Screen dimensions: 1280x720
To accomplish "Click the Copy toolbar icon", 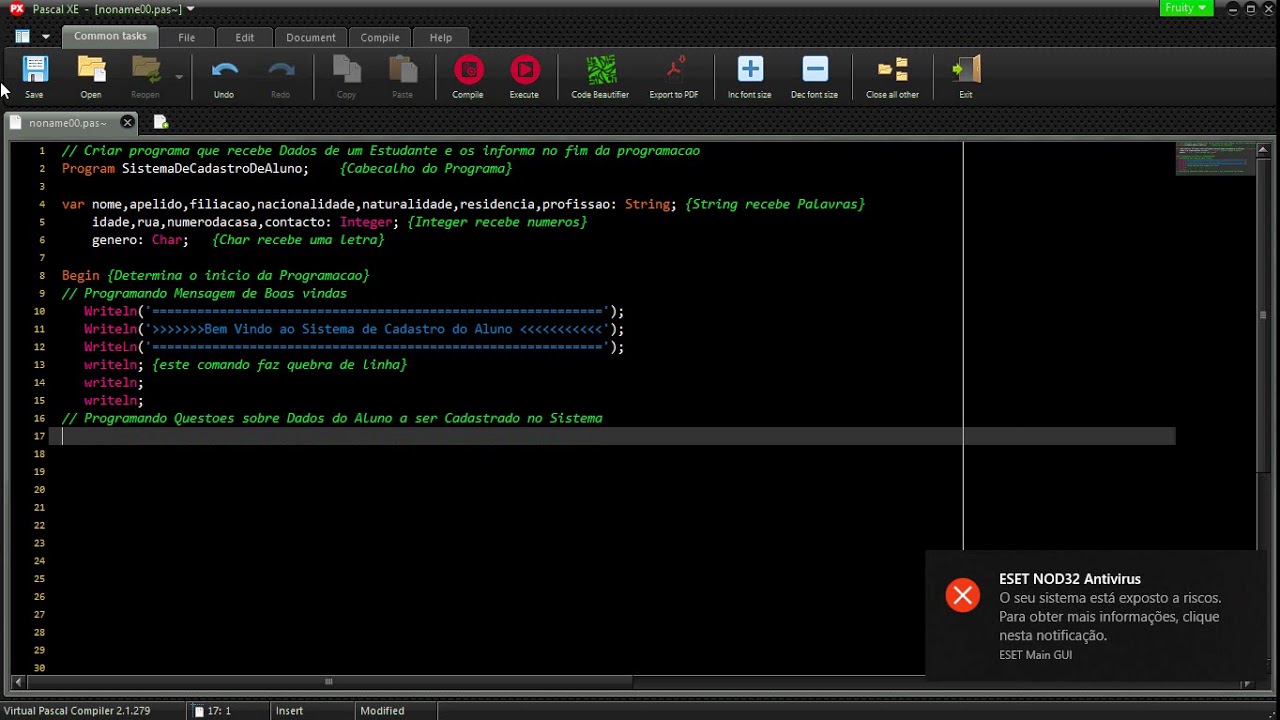I will coord(346,77).
